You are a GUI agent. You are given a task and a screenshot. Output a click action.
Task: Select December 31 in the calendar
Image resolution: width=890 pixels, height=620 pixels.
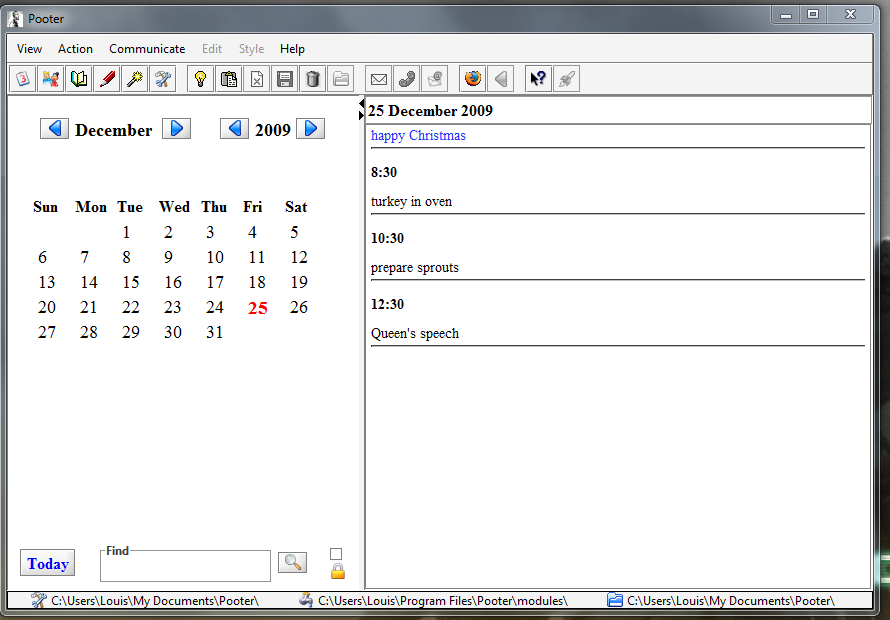coord(215,332)
